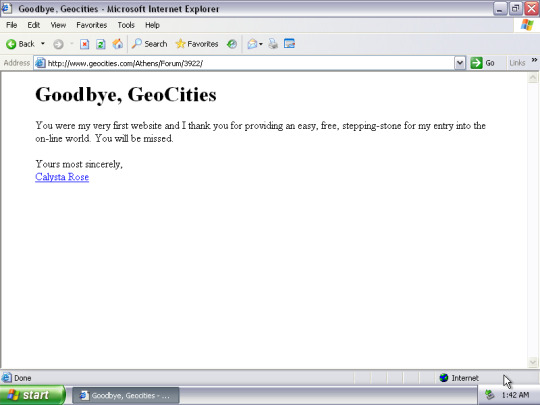
Task: Restore down the Internet Explorer window
Action: click(x=516, y=9)
